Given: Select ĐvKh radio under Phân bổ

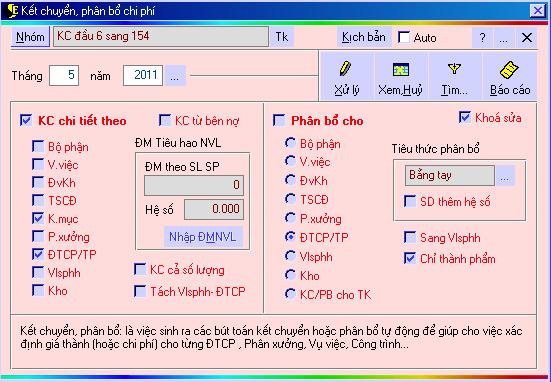Looking at the screenshot, I should (x=290, y=180).
